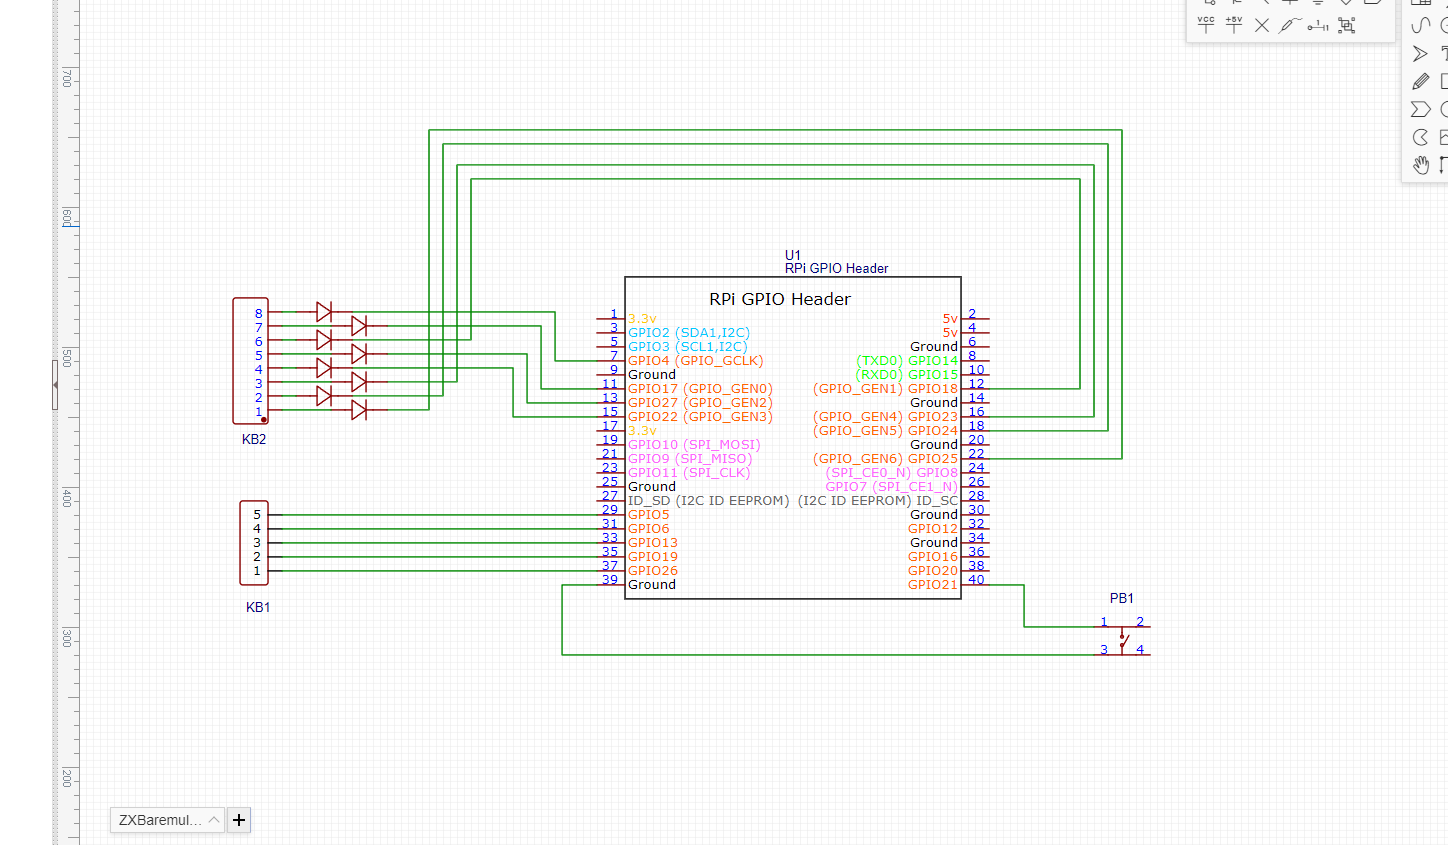Place a Net Port symbol

tap(1372, 4)
